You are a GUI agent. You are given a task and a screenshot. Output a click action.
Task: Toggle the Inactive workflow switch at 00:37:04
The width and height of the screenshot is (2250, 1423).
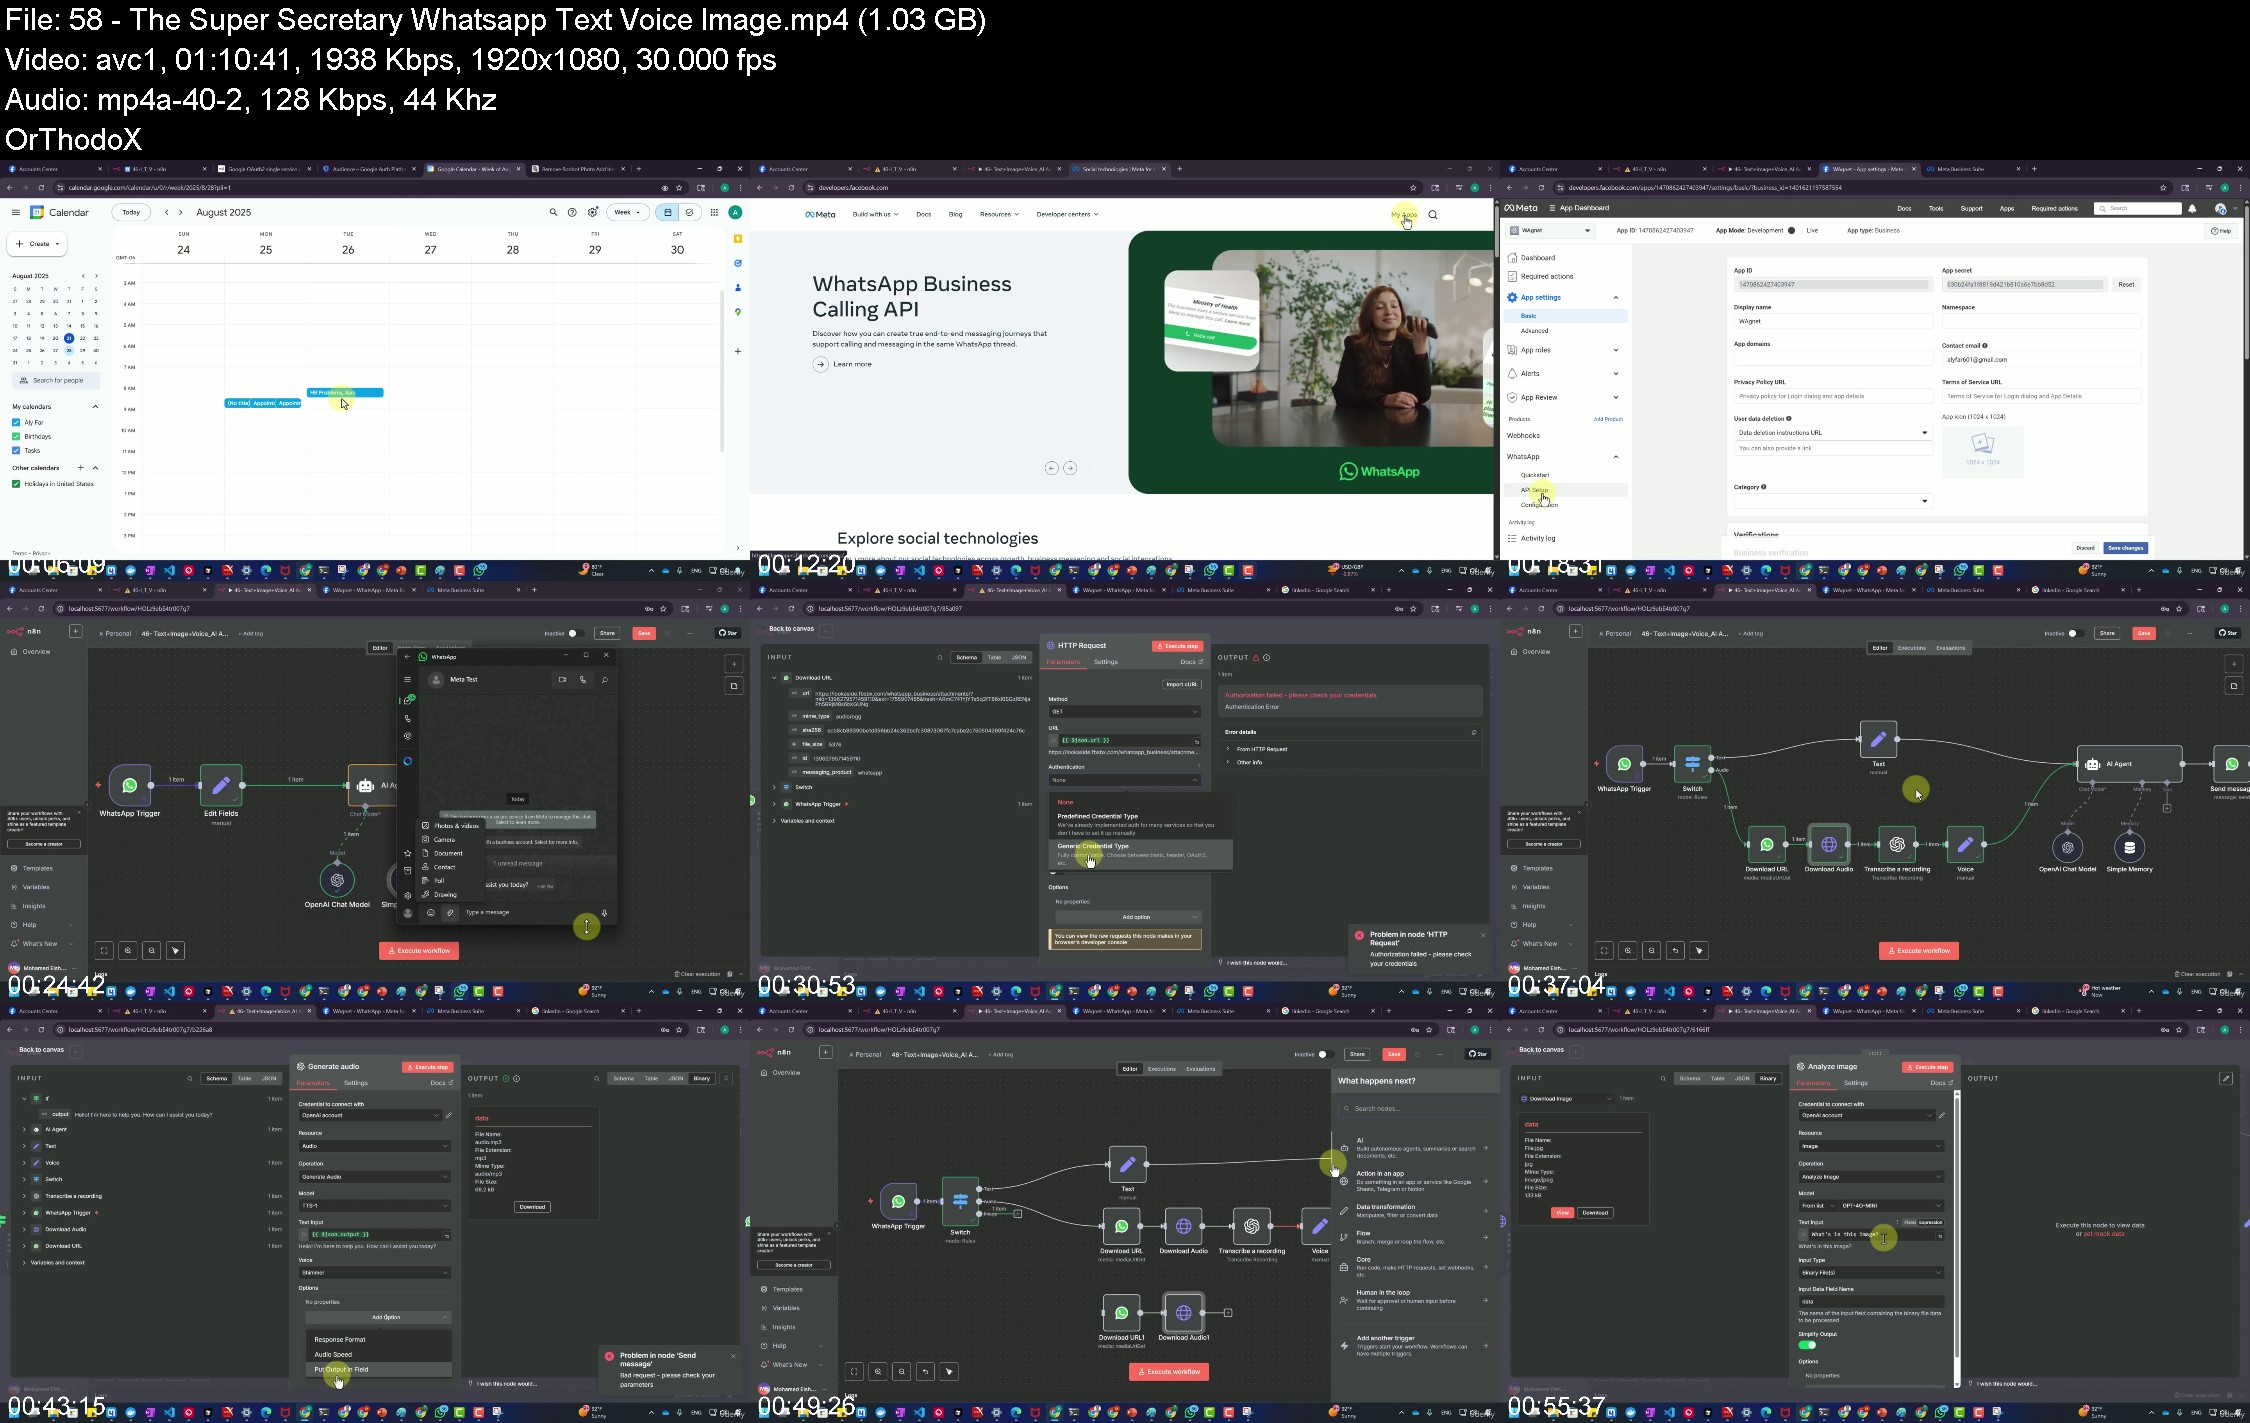(2074, 633)
